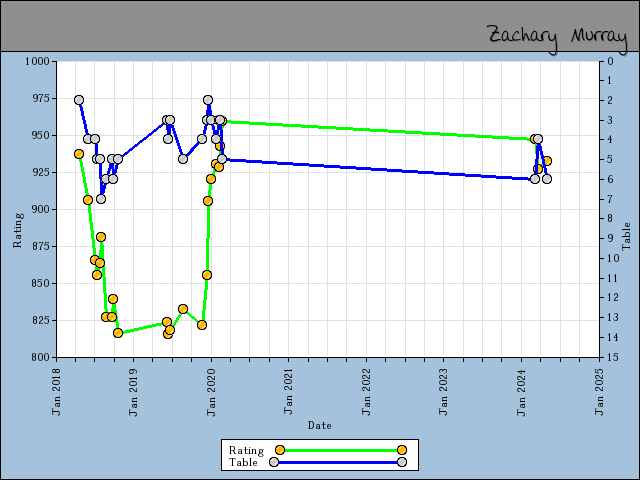Click the green line sample in legend
The image size is (640, 480).
coord(340,450)
